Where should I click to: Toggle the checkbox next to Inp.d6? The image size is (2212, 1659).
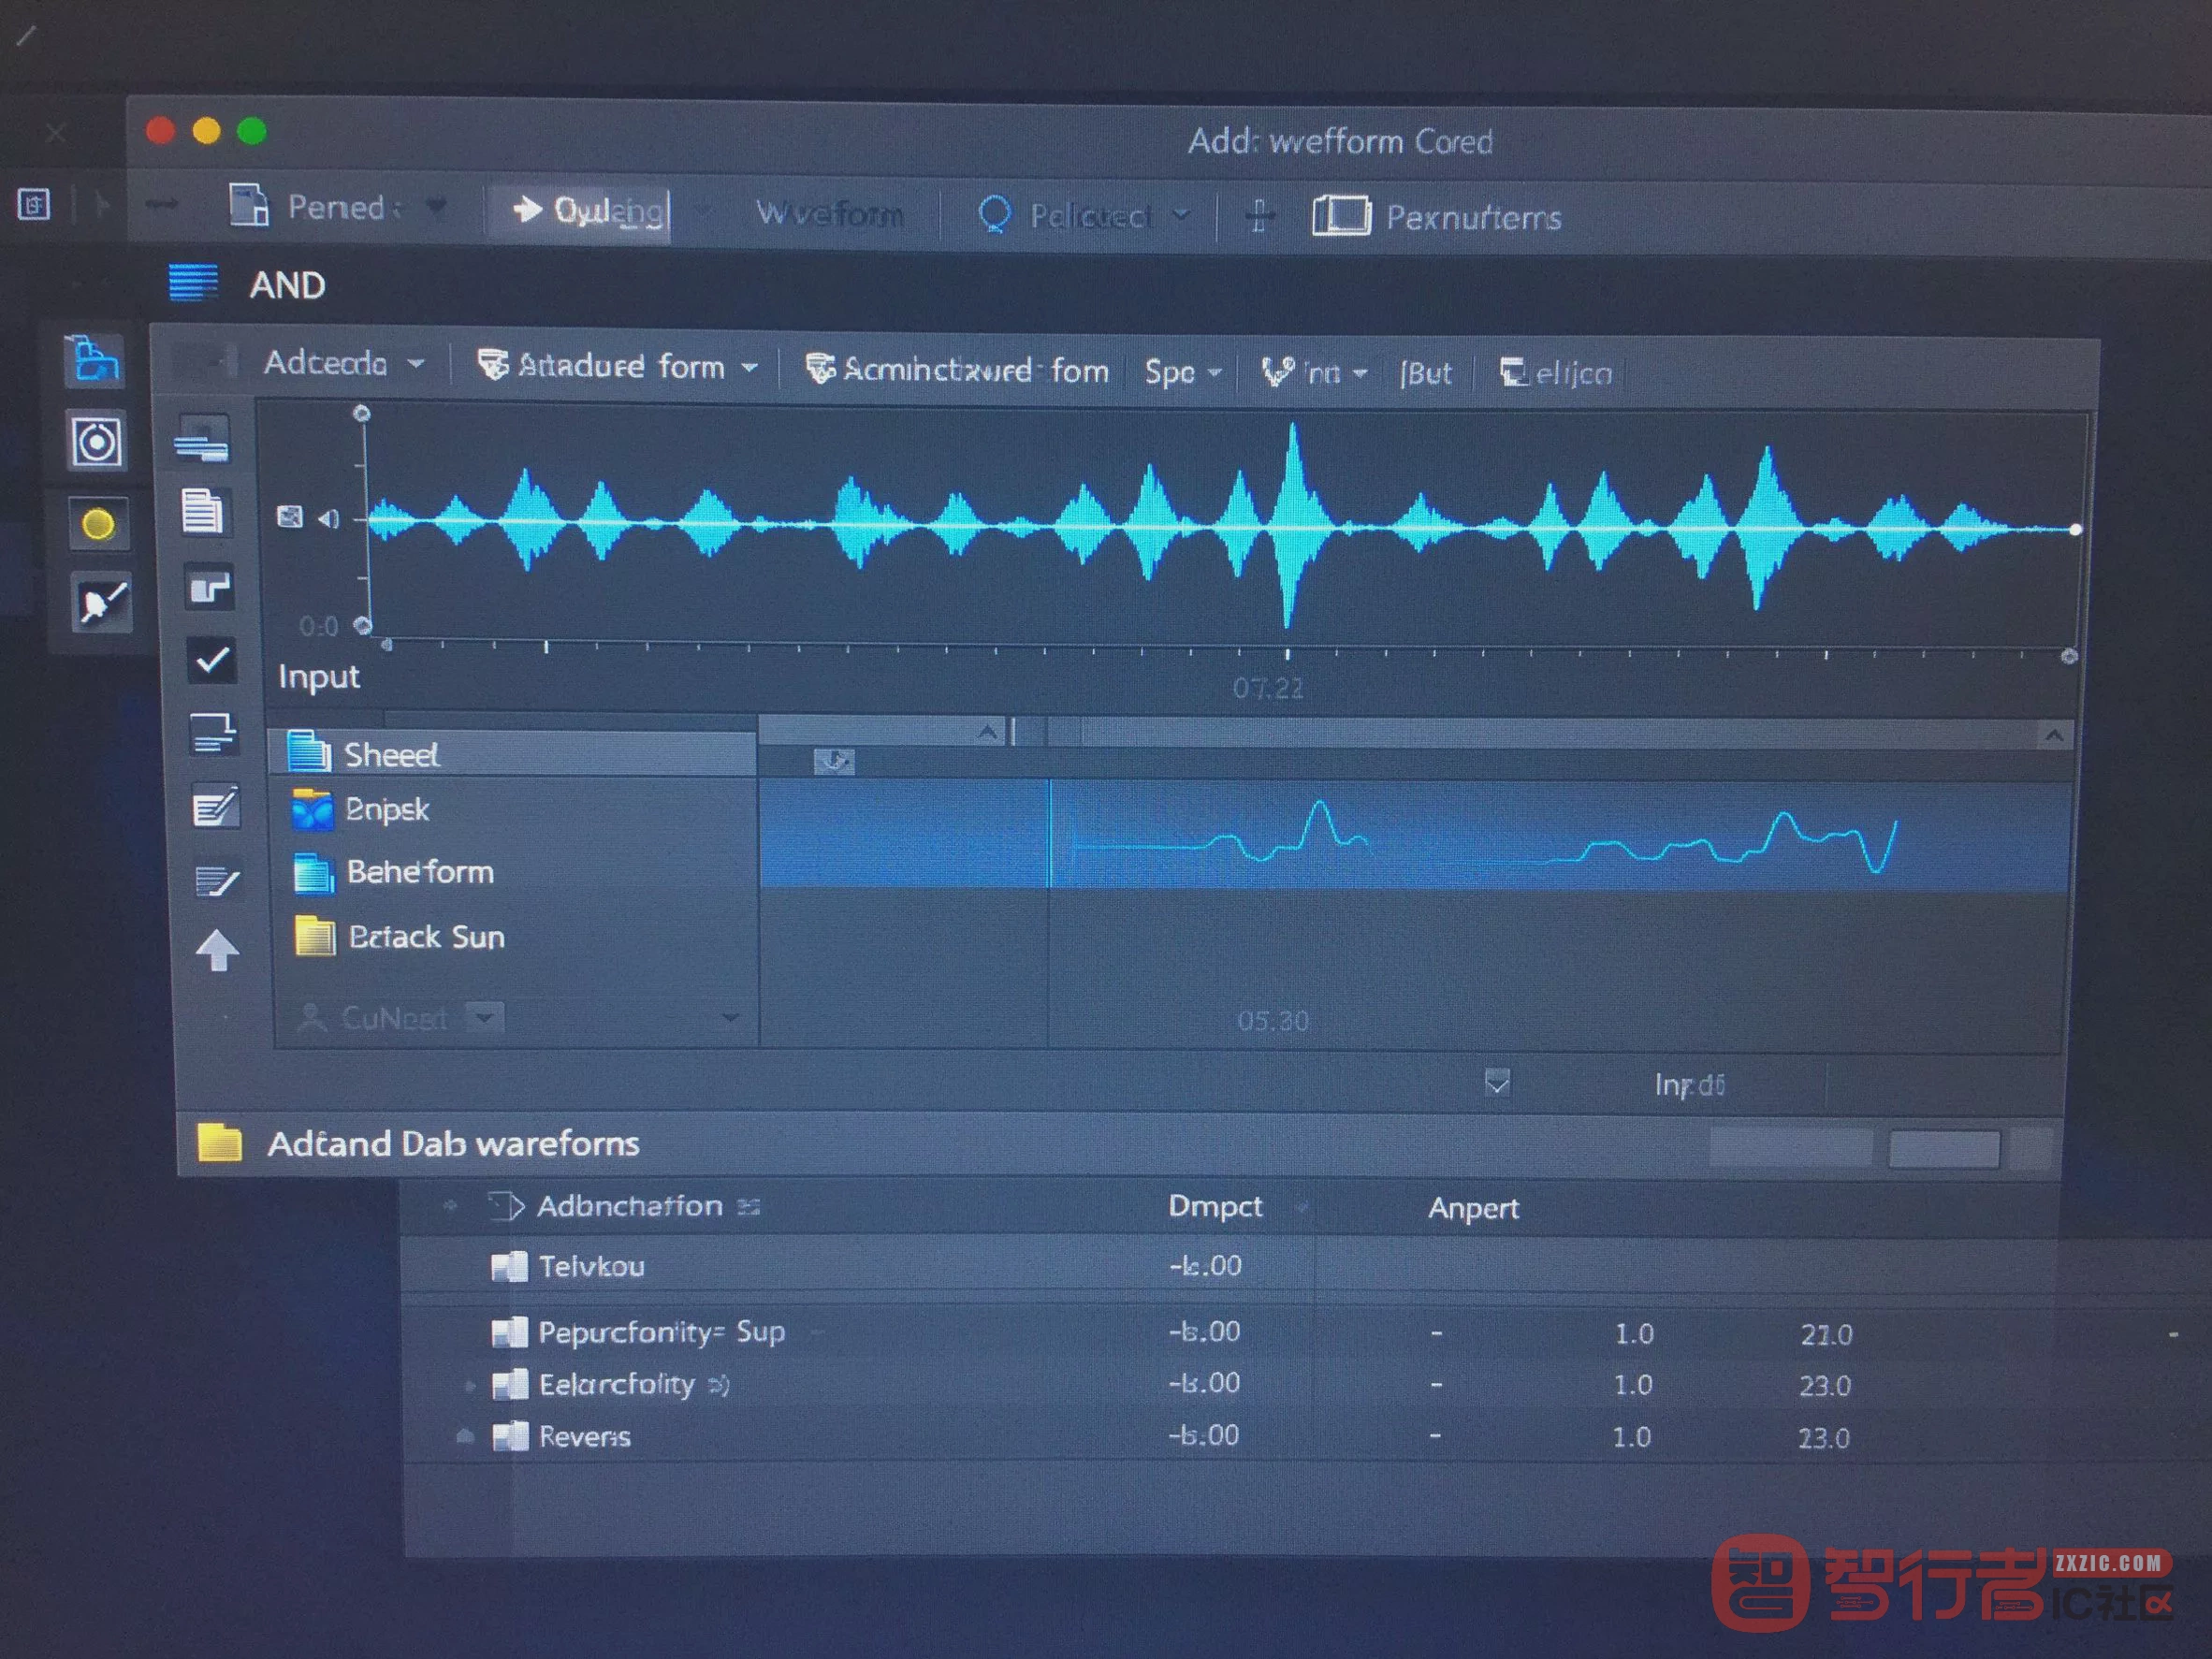point(1497,1082)
